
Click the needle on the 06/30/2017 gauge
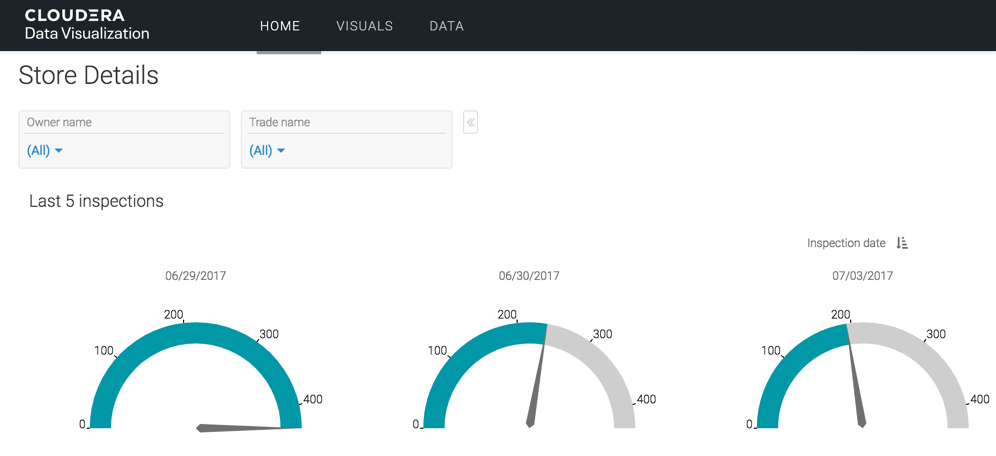[x=537, y=380]
